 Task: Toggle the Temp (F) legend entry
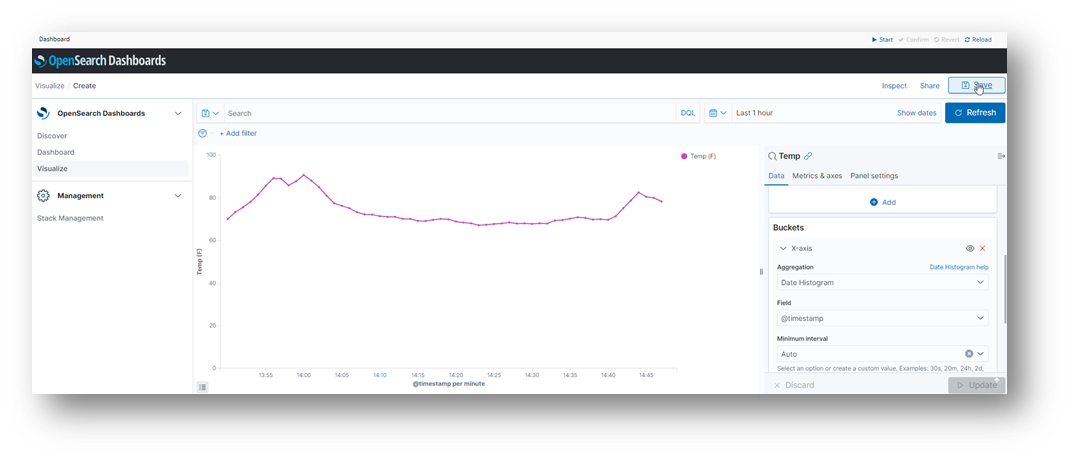point(698,156)
